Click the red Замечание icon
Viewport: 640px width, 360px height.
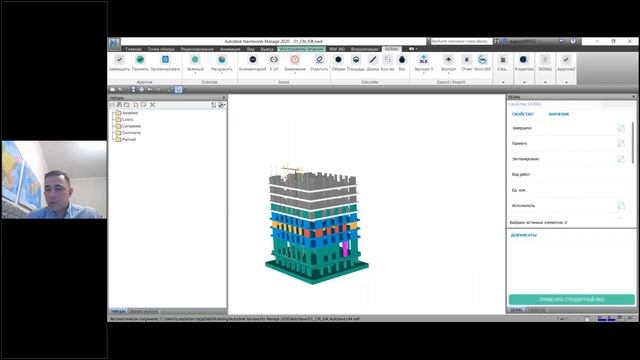pos(295,60)
